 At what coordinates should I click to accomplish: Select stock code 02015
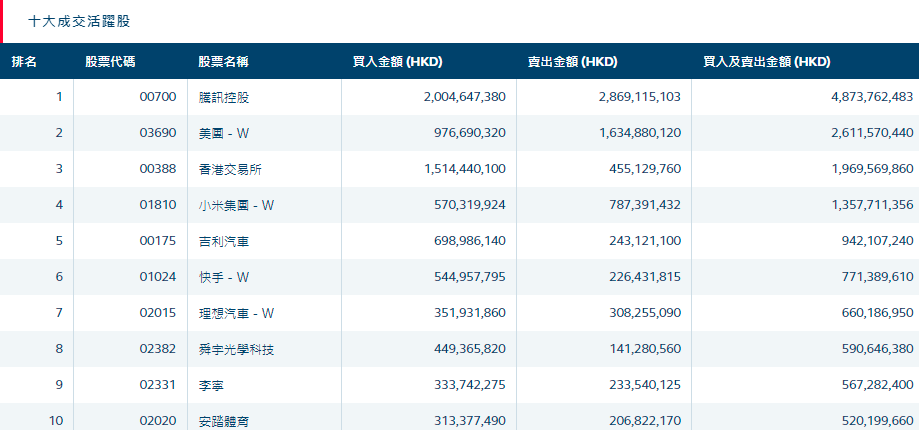(158, 313)
